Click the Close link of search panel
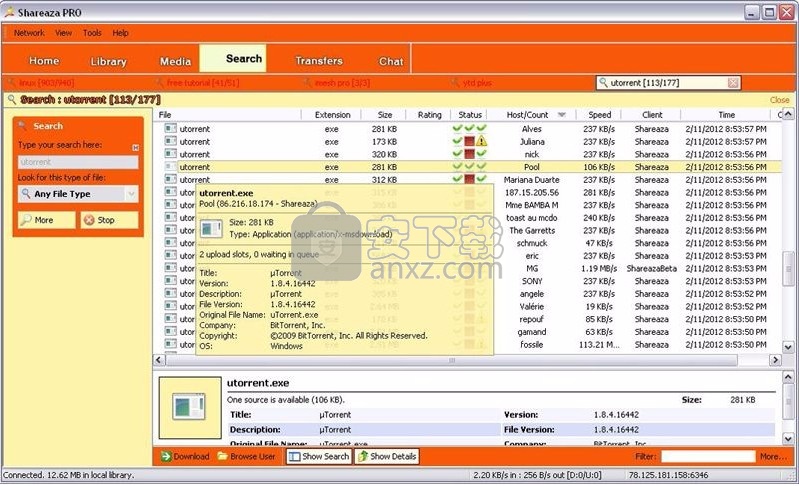799x486 pixels. (x=779, y=100)
